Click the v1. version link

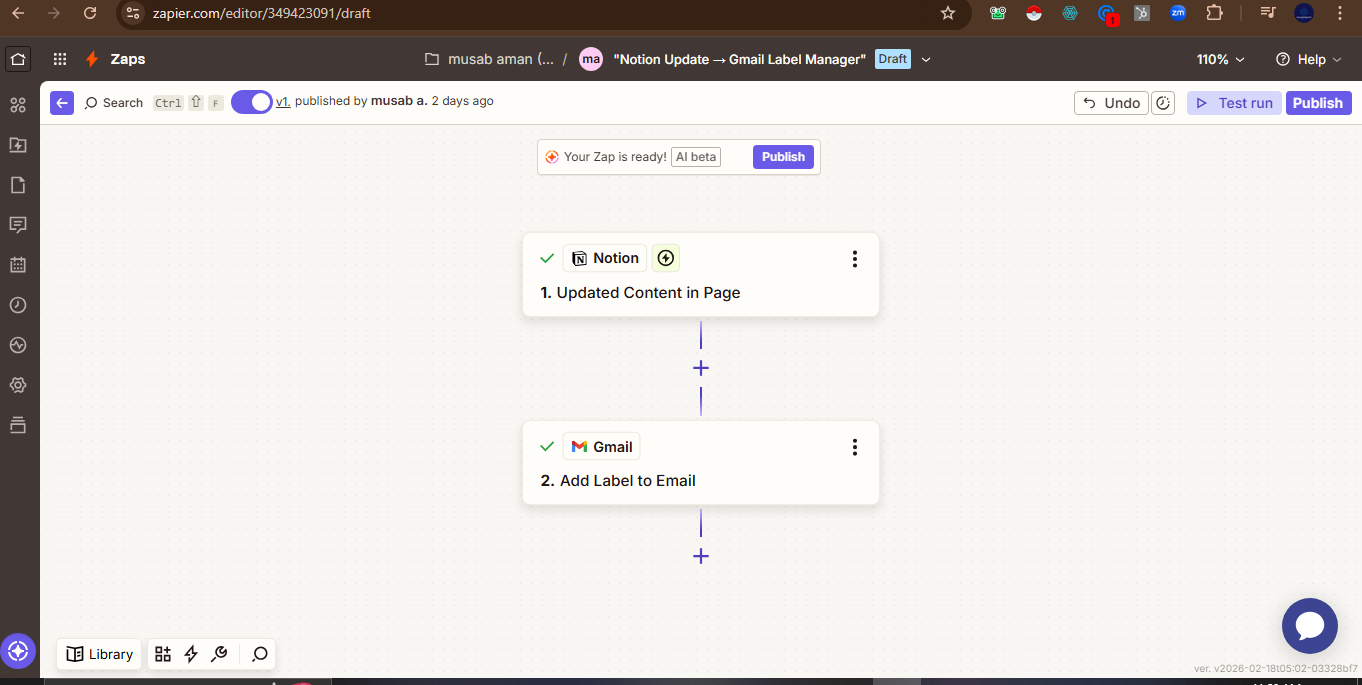[283, 102]
